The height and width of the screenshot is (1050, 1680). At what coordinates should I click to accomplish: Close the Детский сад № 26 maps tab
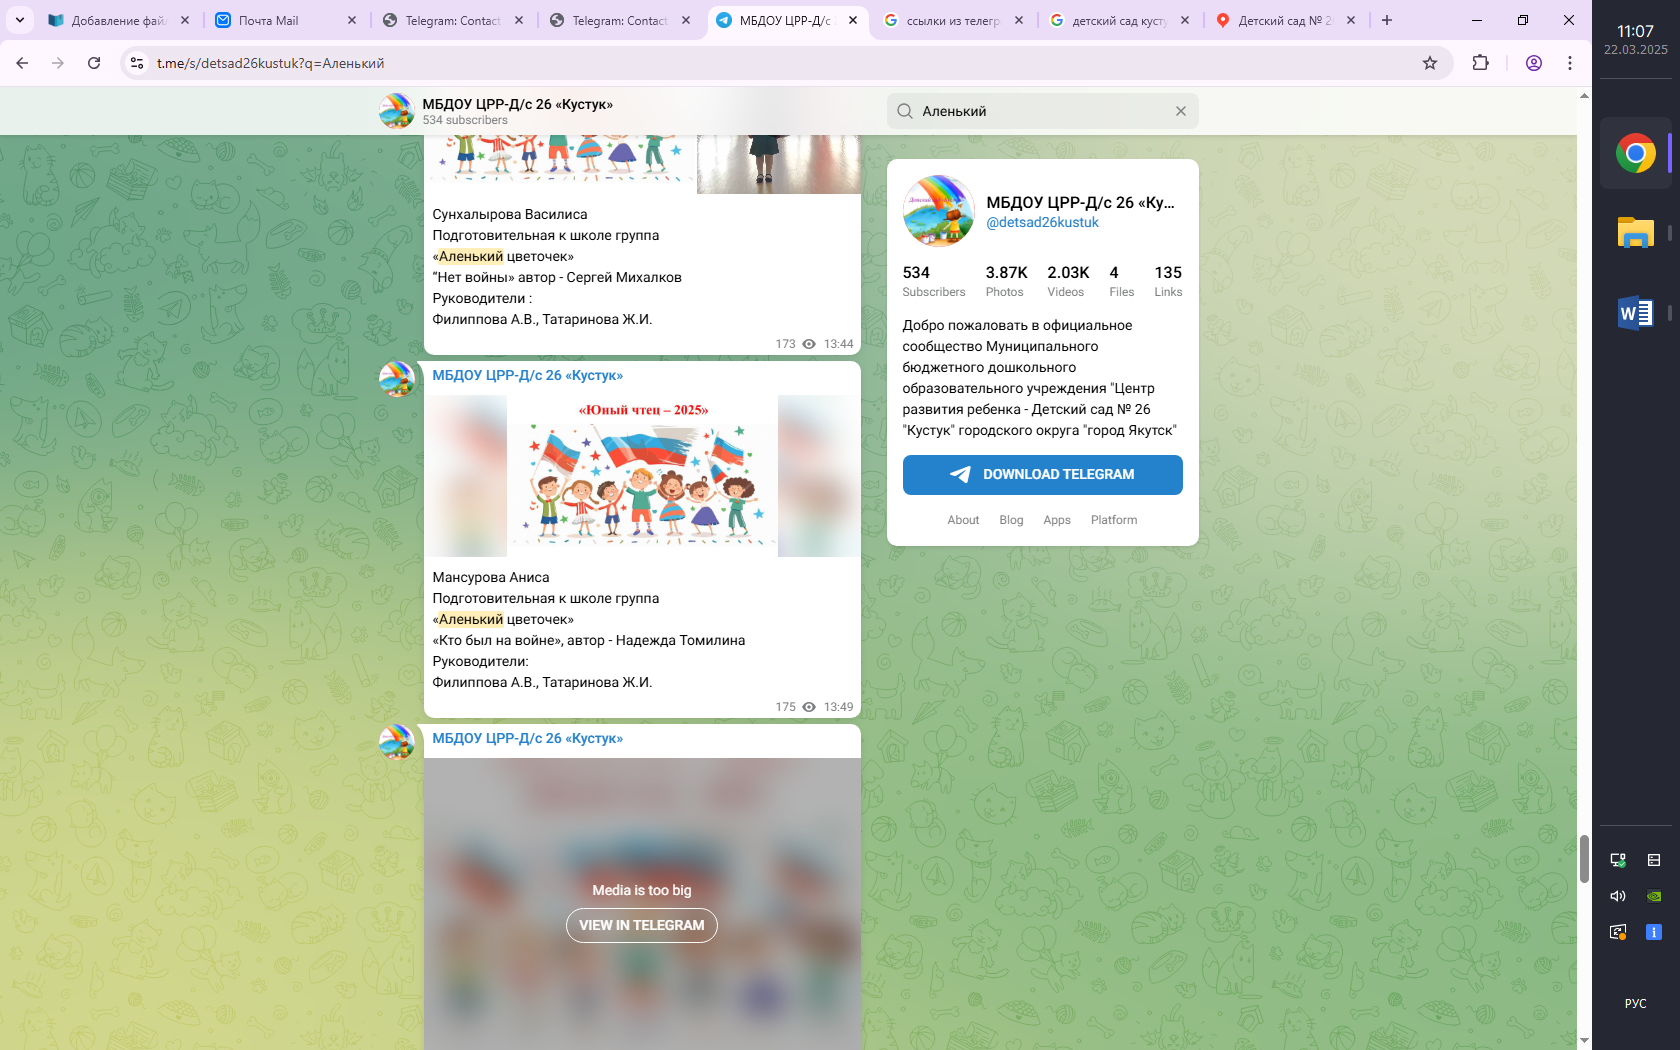point(1351,20)
